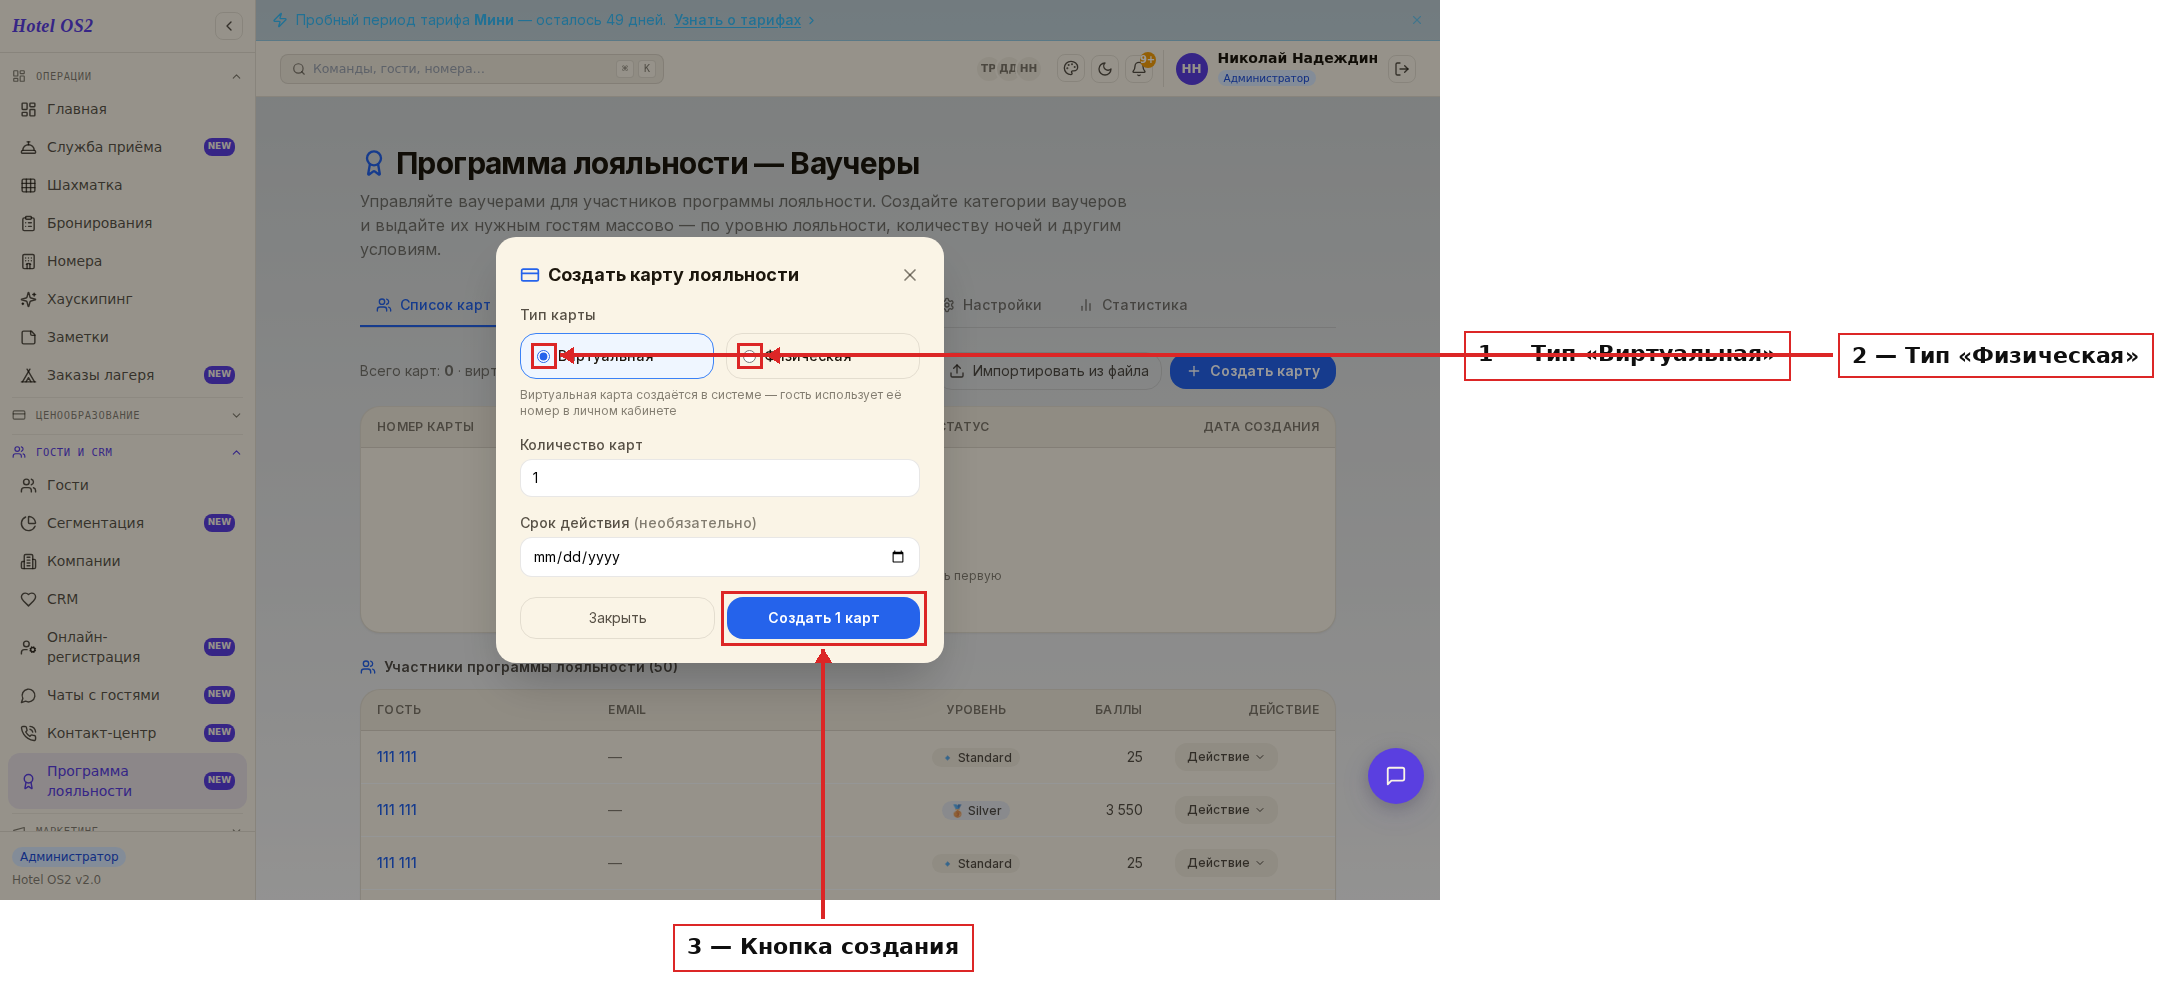Click the УРОВЕНЬ column header
Image resolution: width=2177 pixels, height=995 pixels.
click(x=976, y=710)
